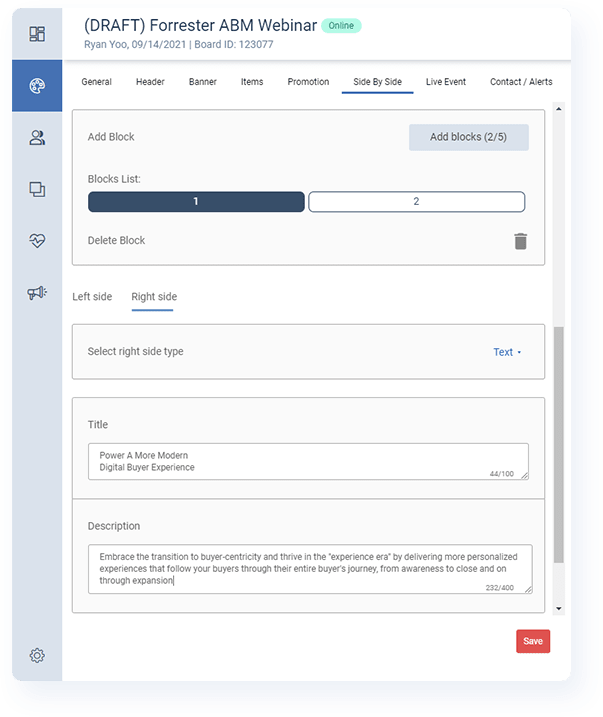
Task: Click the trash icon to delete block
Action: tap(520, 241)
